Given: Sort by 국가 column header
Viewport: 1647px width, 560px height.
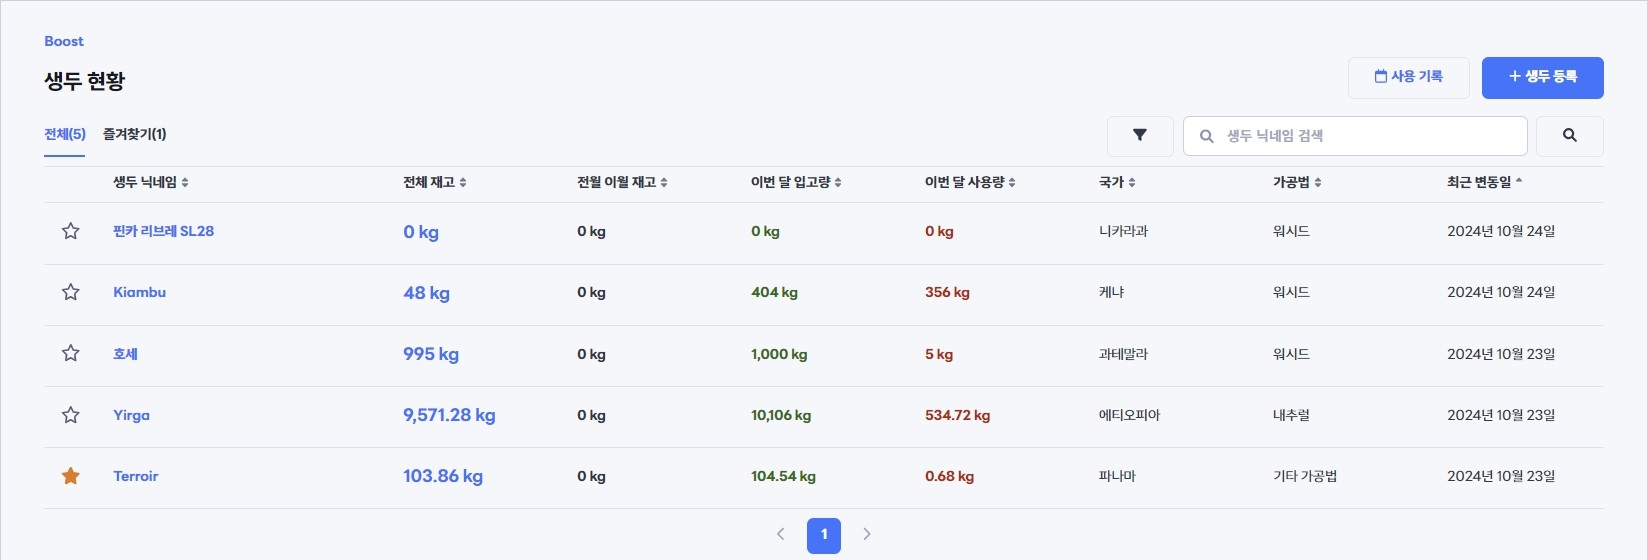Looking at the screenshot, I should point(1116,182).
